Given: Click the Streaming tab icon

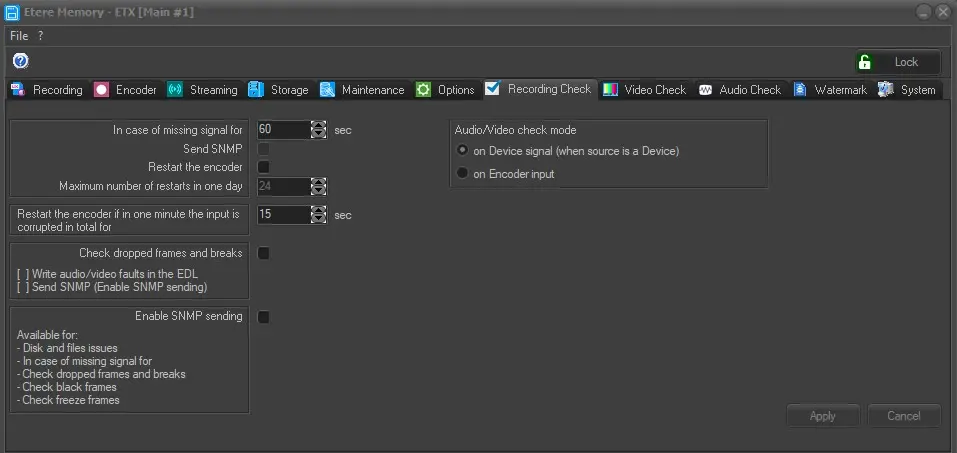Looking at the screenshot, I should pyautogui.click(x=175, y=90).
